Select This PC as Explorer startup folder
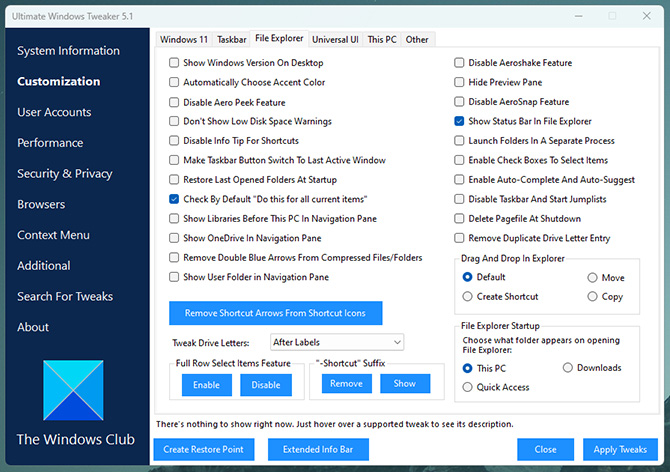The height and width of the screenshot is (472, 670). [x=467, y=368]
